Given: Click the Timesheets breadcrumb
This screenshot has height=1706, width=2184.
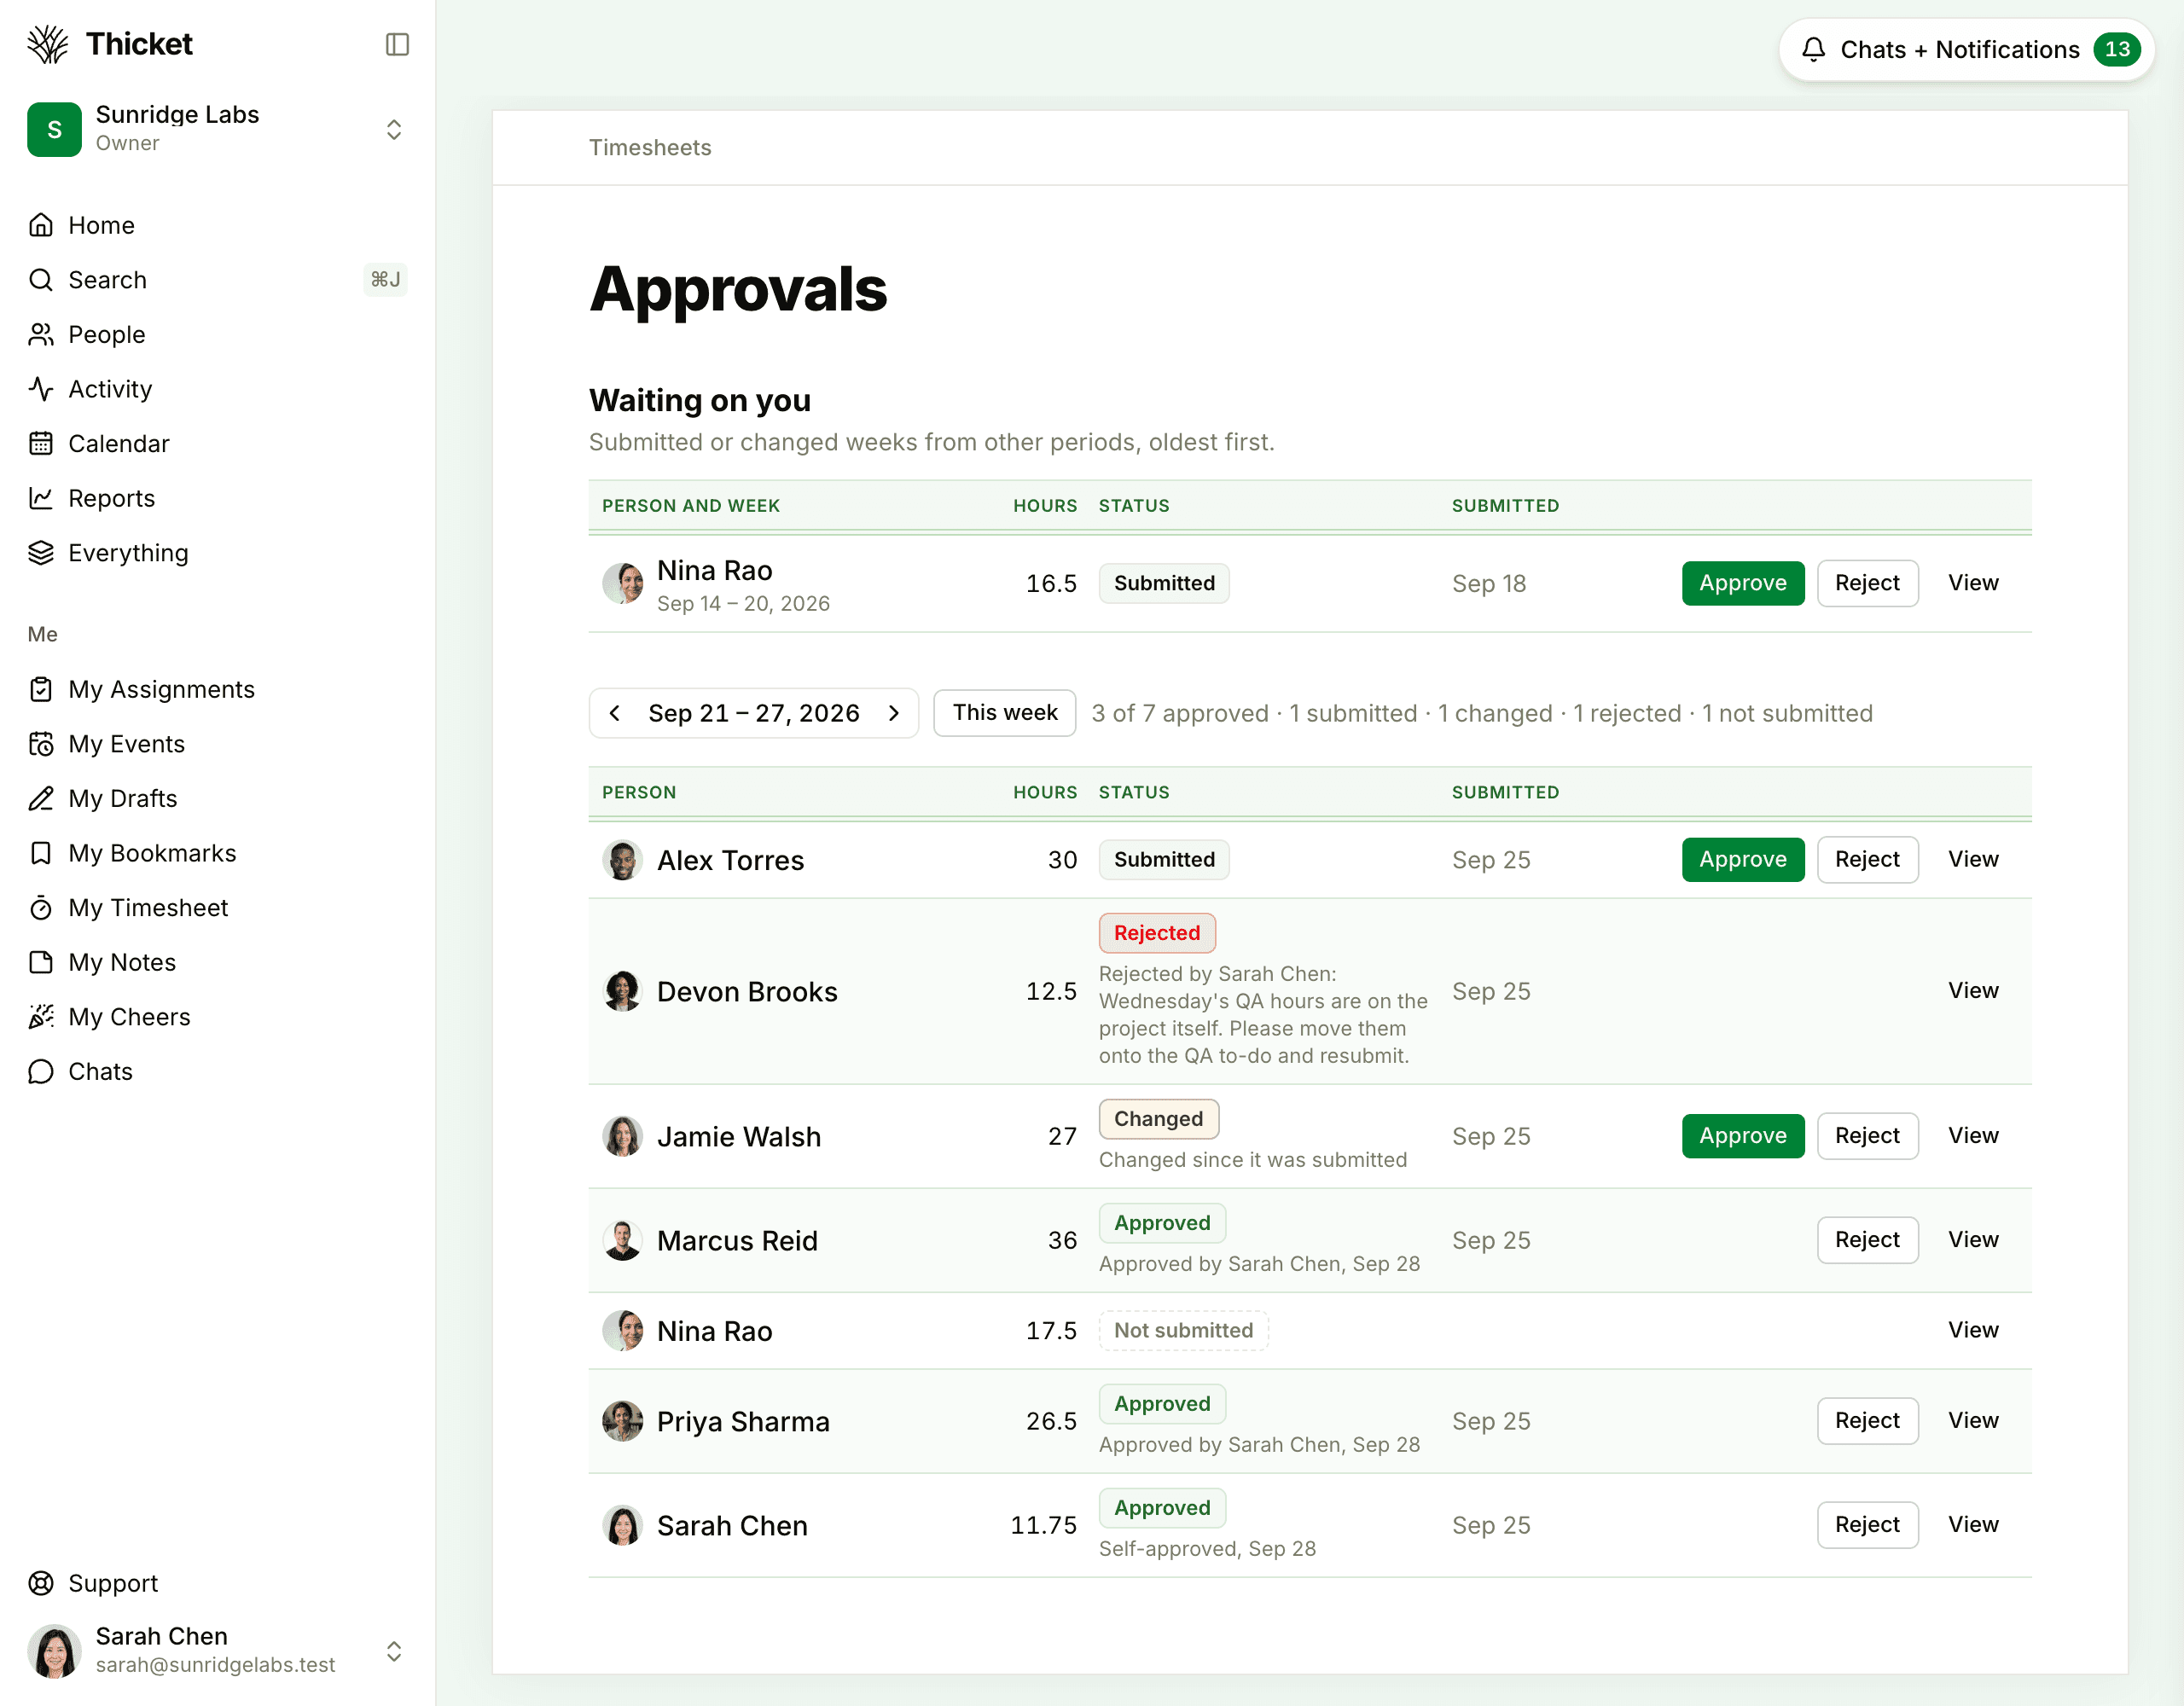Looking at the screenshot, I should pos(650,148).
